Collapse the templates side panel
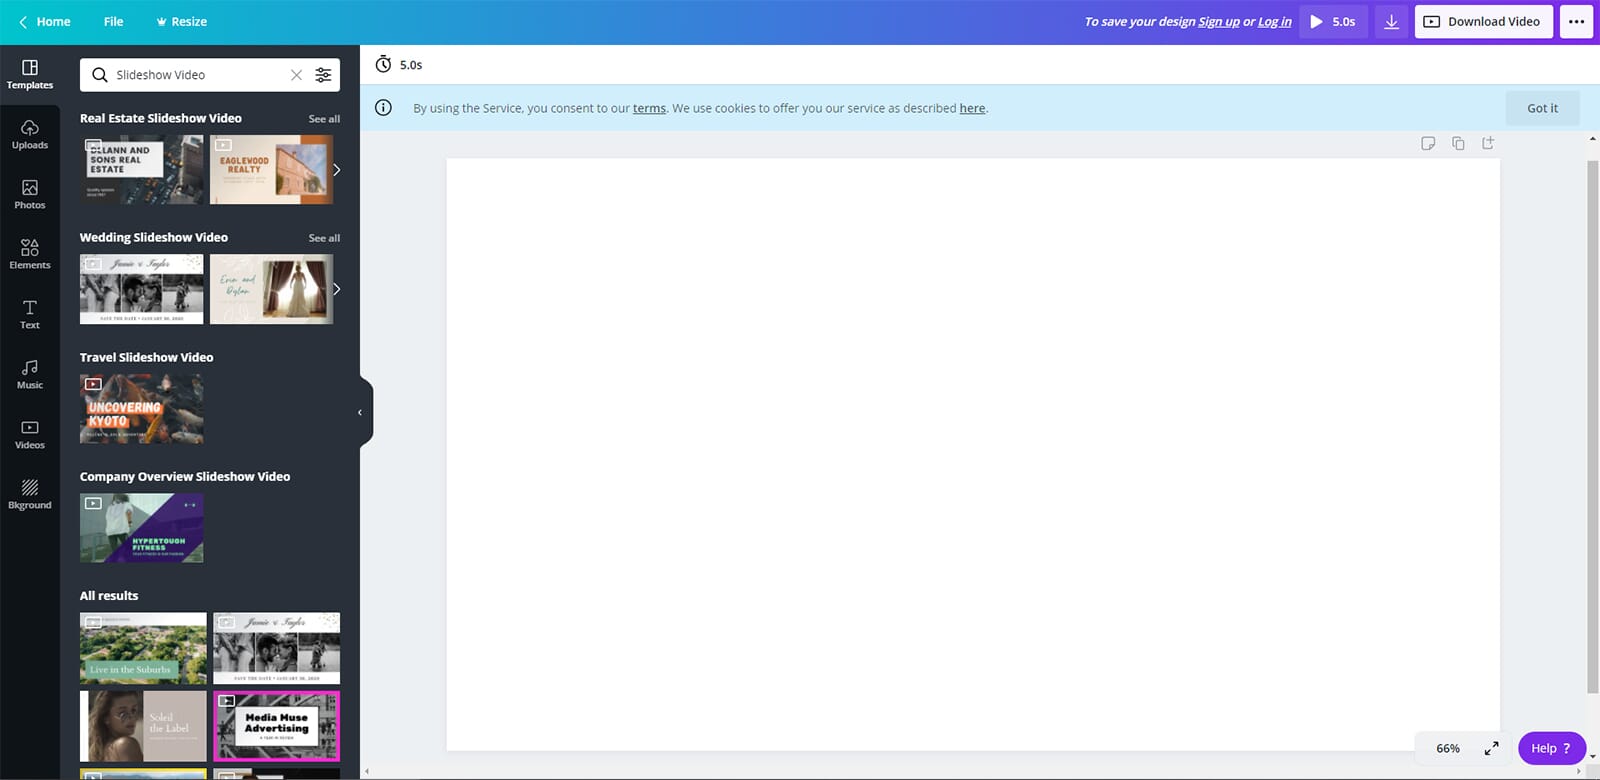Viewport: 1600px width, 780px height. [361, 412]
